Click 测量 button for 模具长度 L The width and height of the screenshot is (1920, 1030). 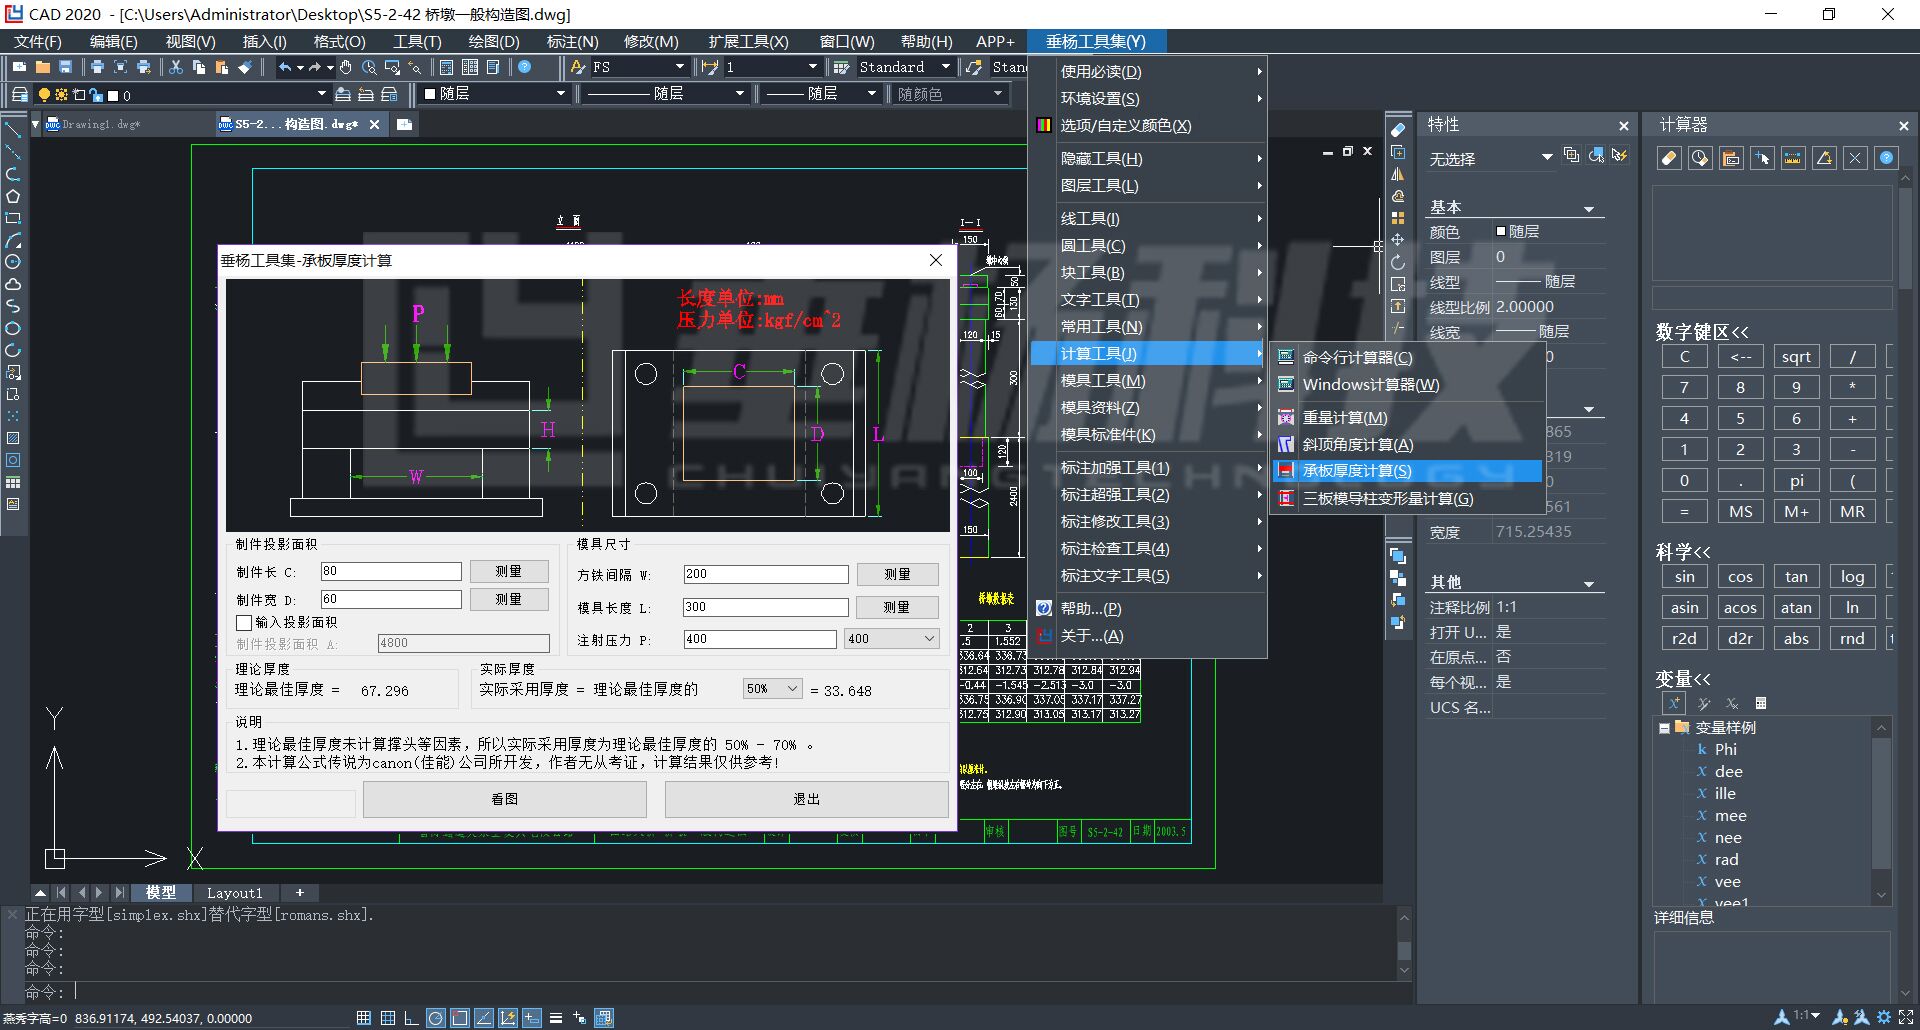(897, 607)
